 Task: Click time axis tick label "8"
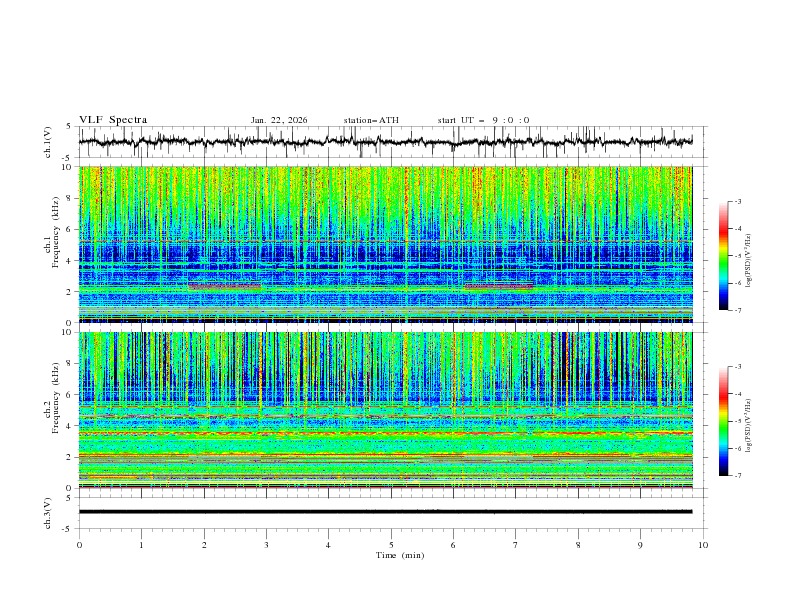pos(578,545)
